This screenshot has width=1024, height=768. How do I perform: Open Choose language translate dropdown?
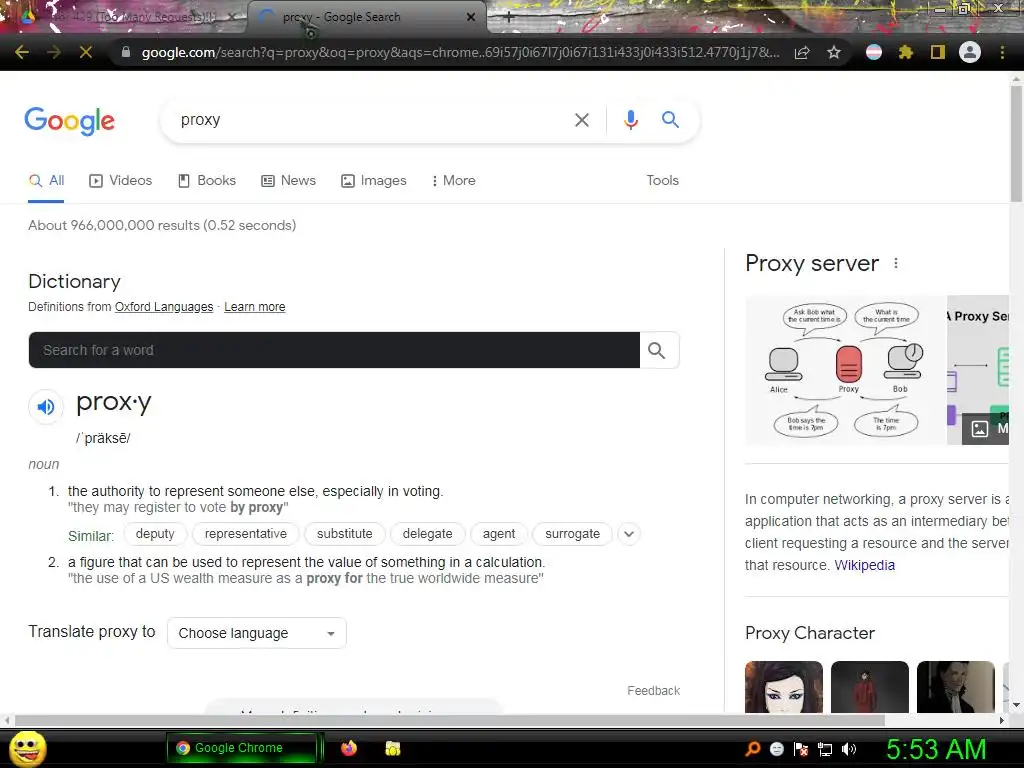coord(257,633)
